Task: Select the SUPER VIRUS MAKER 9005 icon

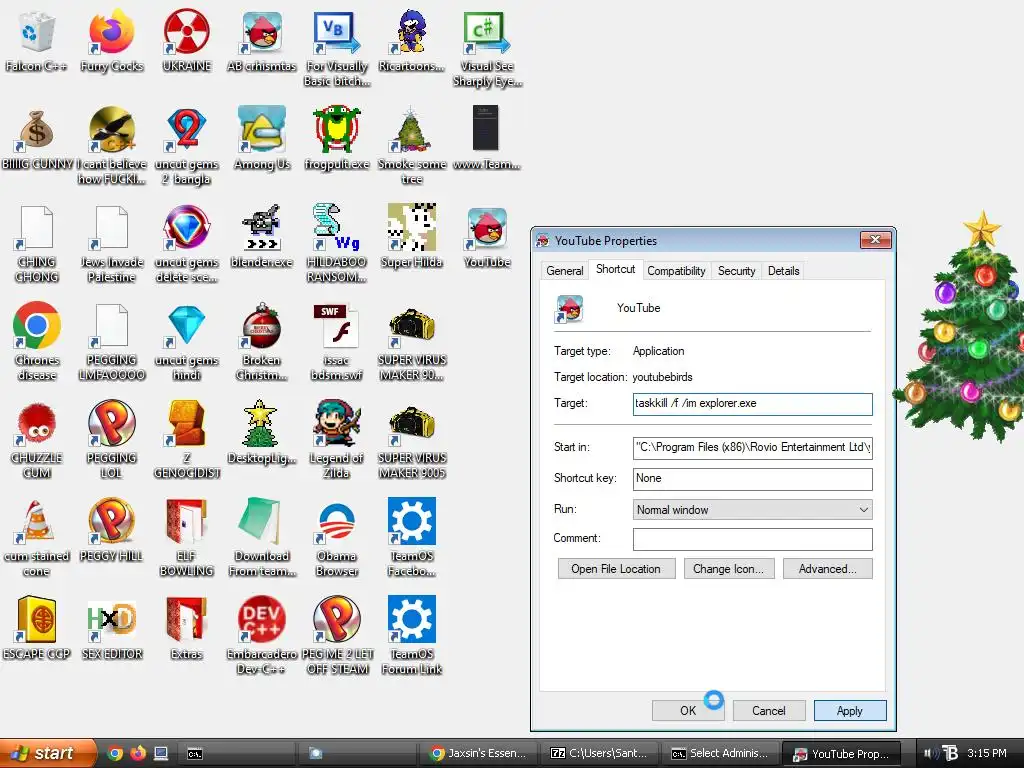Action: click(411, 423)
